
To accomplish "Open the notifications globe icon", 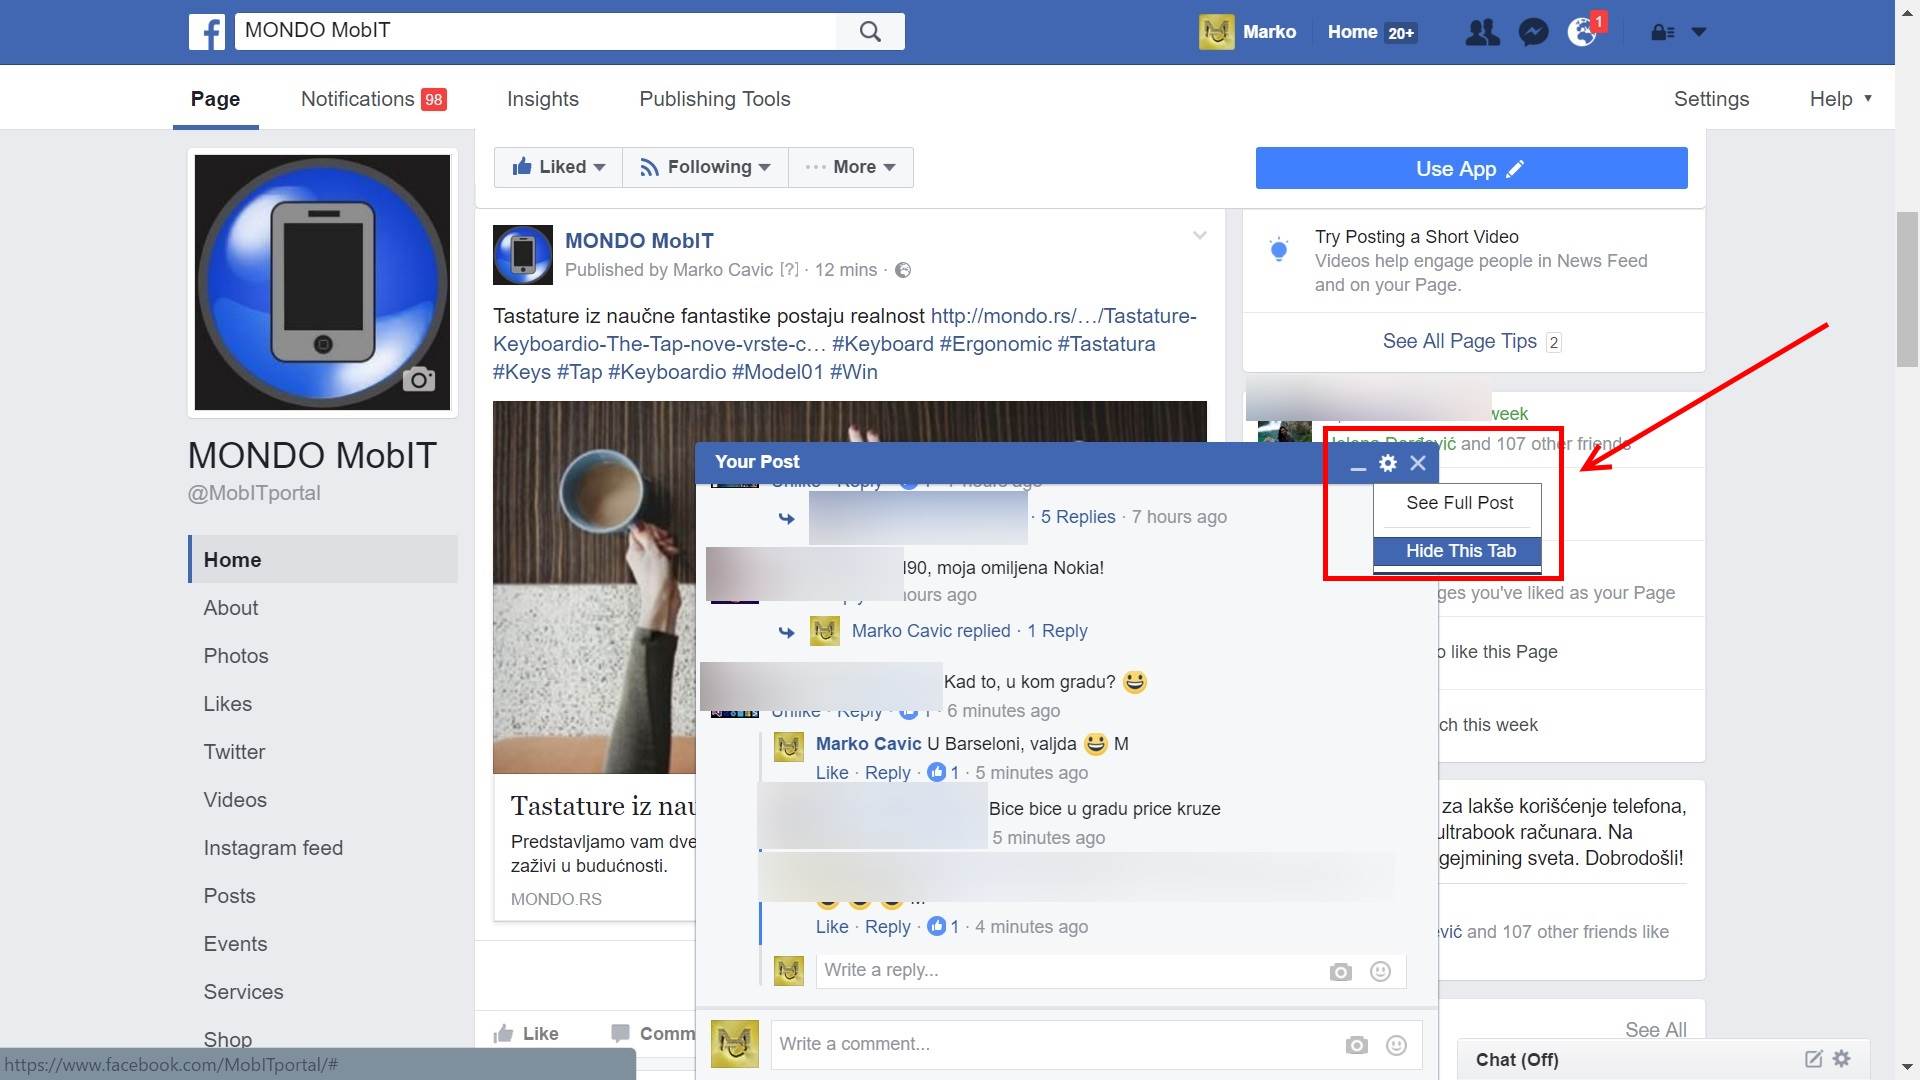I will (1582, 33).
